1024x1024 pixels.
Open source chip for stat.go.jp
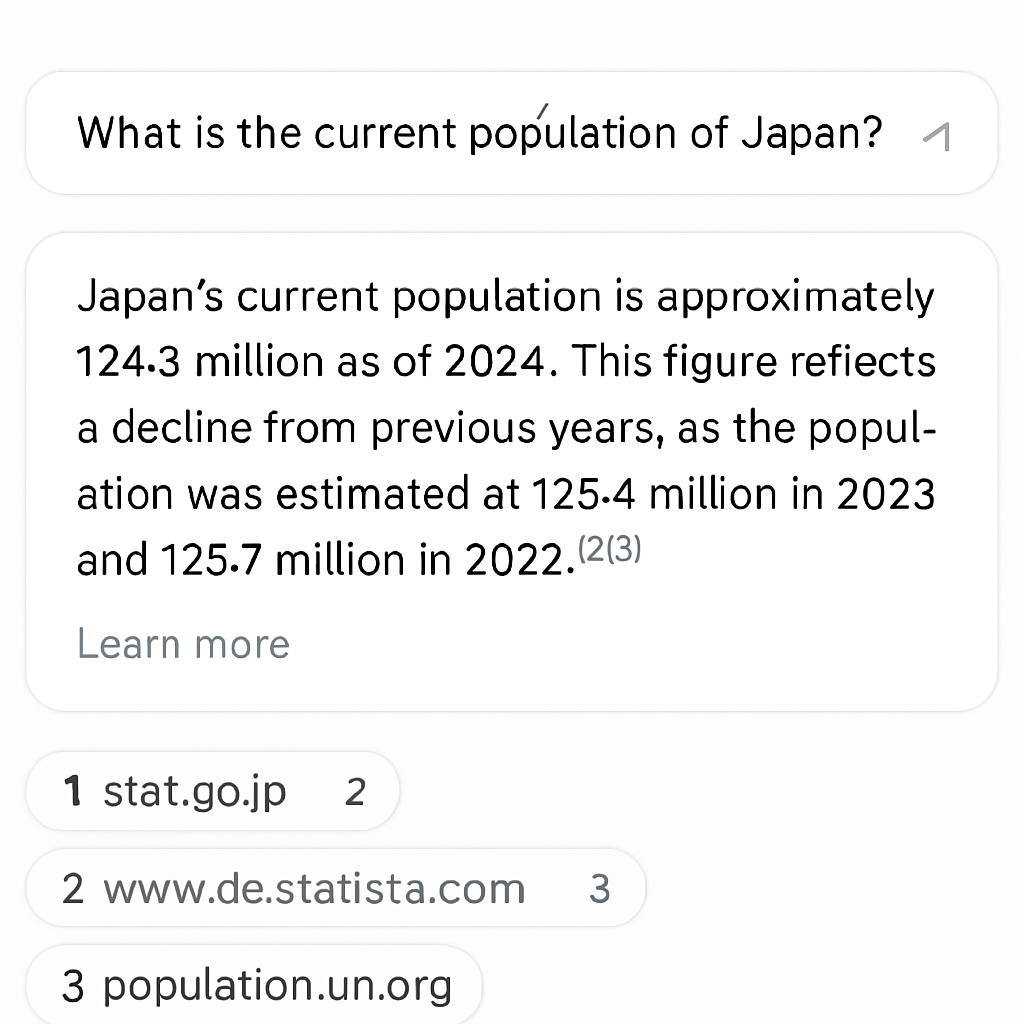pos(195,790)
